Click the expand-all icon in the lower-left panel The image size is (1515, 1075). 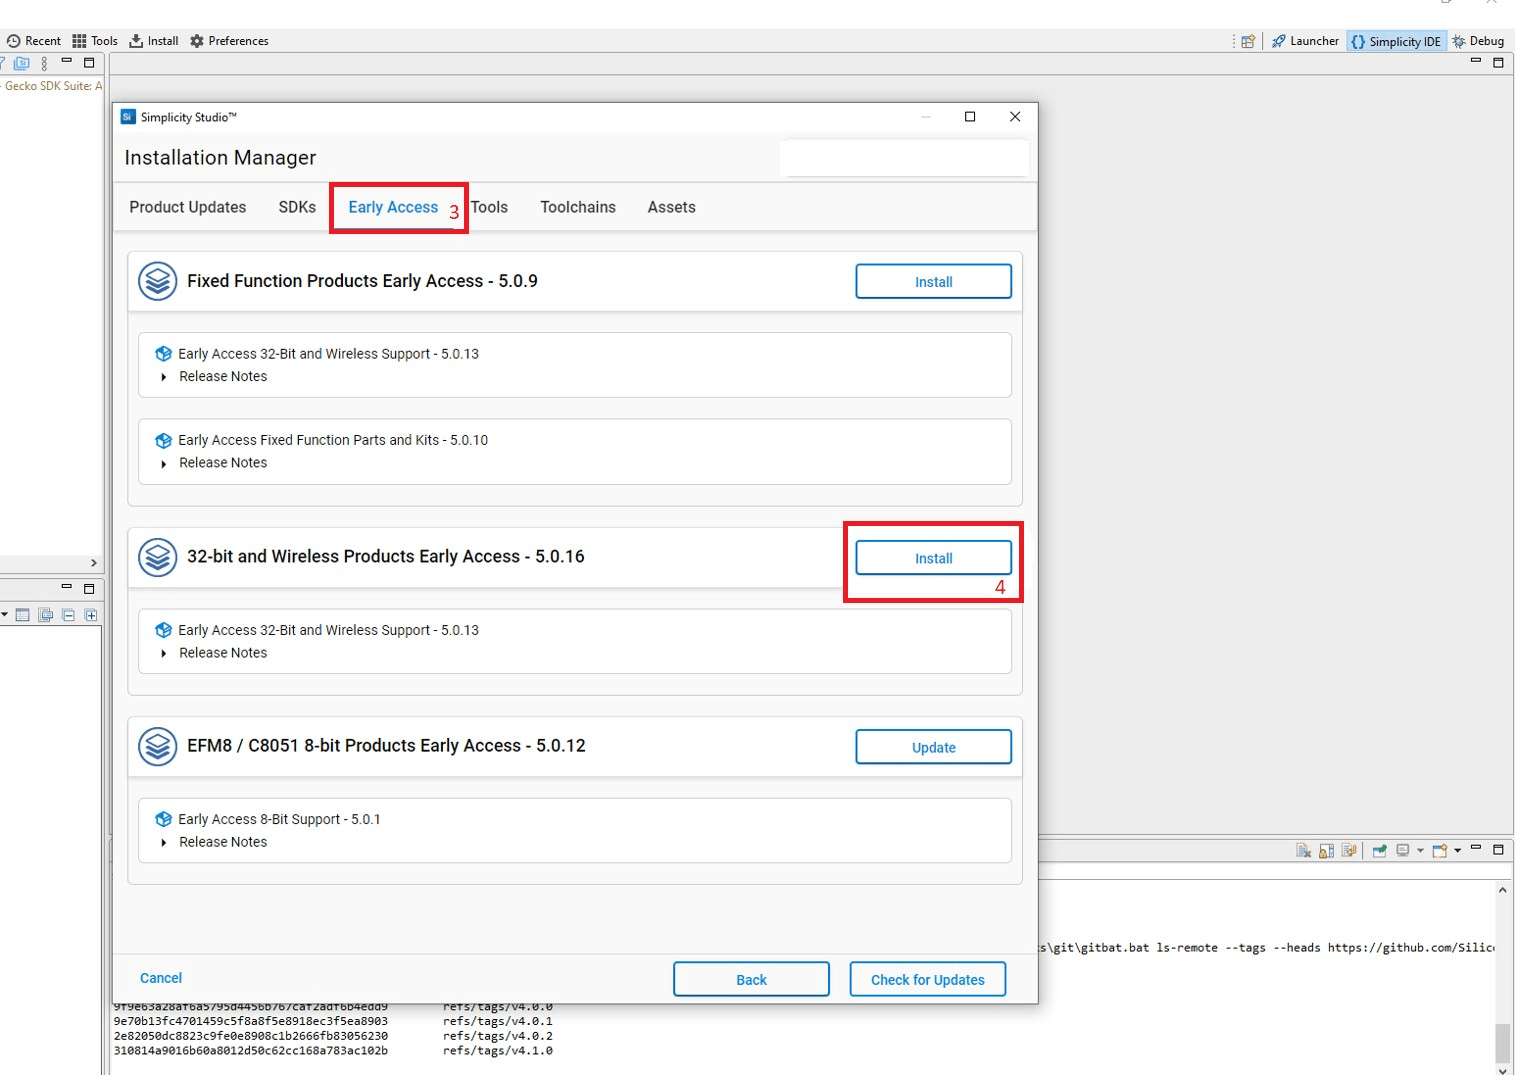(x=91, y=615)
